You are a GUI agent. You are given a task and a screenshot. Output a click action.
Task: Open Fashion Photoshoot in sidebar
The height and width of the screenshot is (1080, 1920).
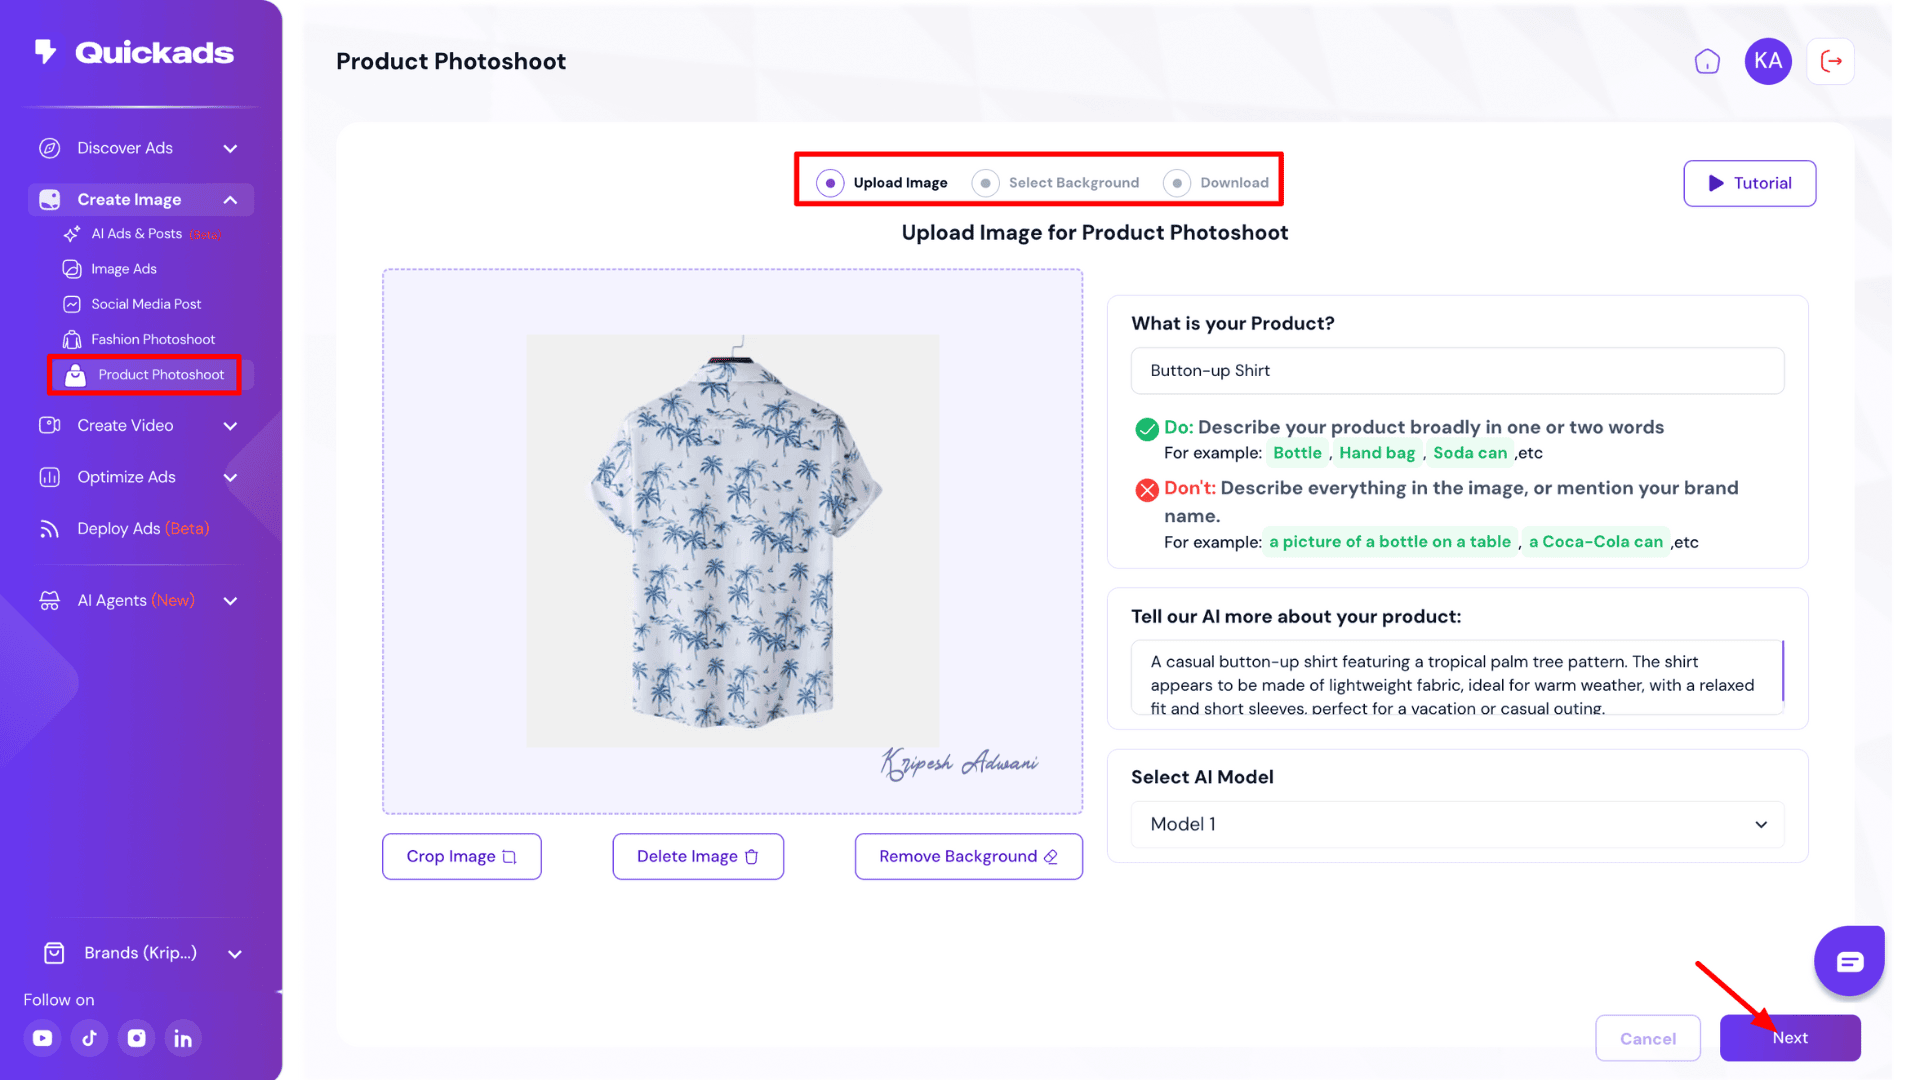click(x=152, y=340)
